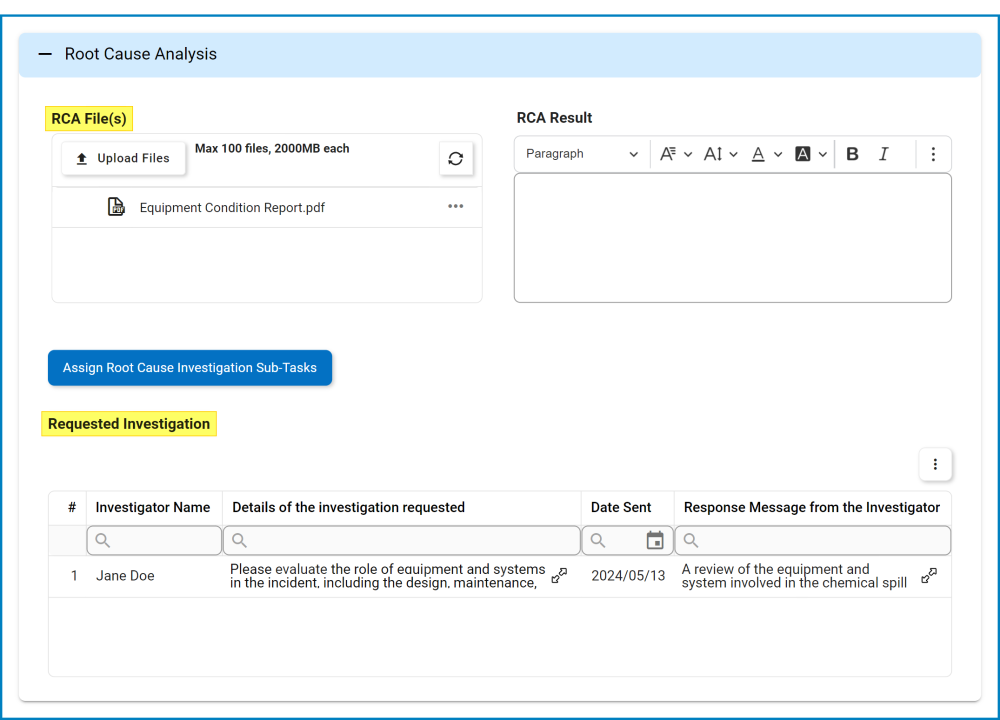
Task: Open the Requested Investigation table options menu
Action: 935,464
